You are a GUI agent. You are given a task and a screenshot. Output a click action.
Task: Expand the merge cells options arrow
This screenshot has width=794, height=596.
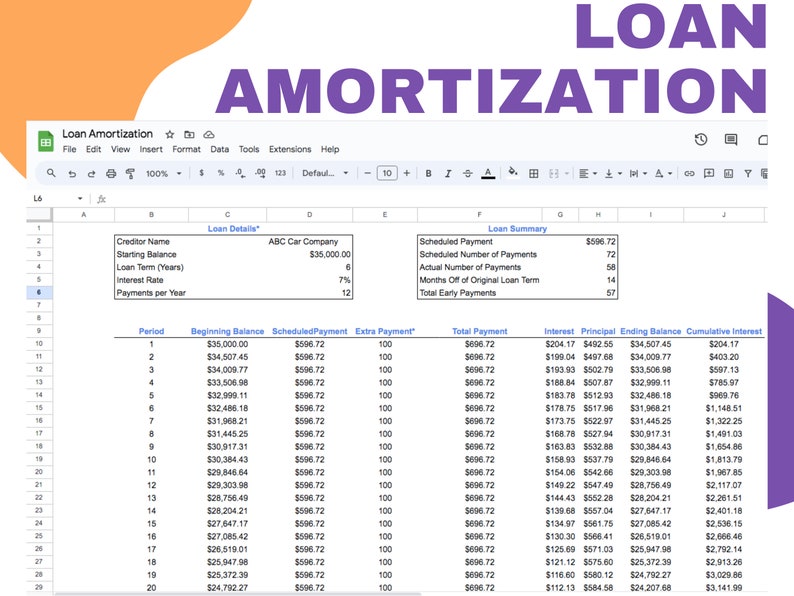point(567,174)
